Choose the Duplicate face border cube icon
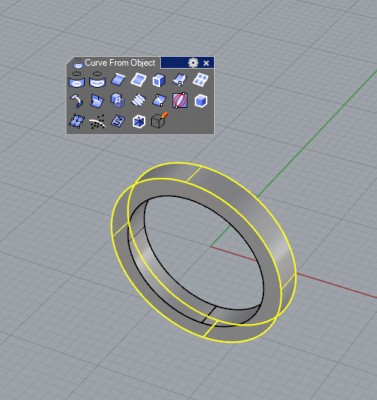 coord(158,80)
